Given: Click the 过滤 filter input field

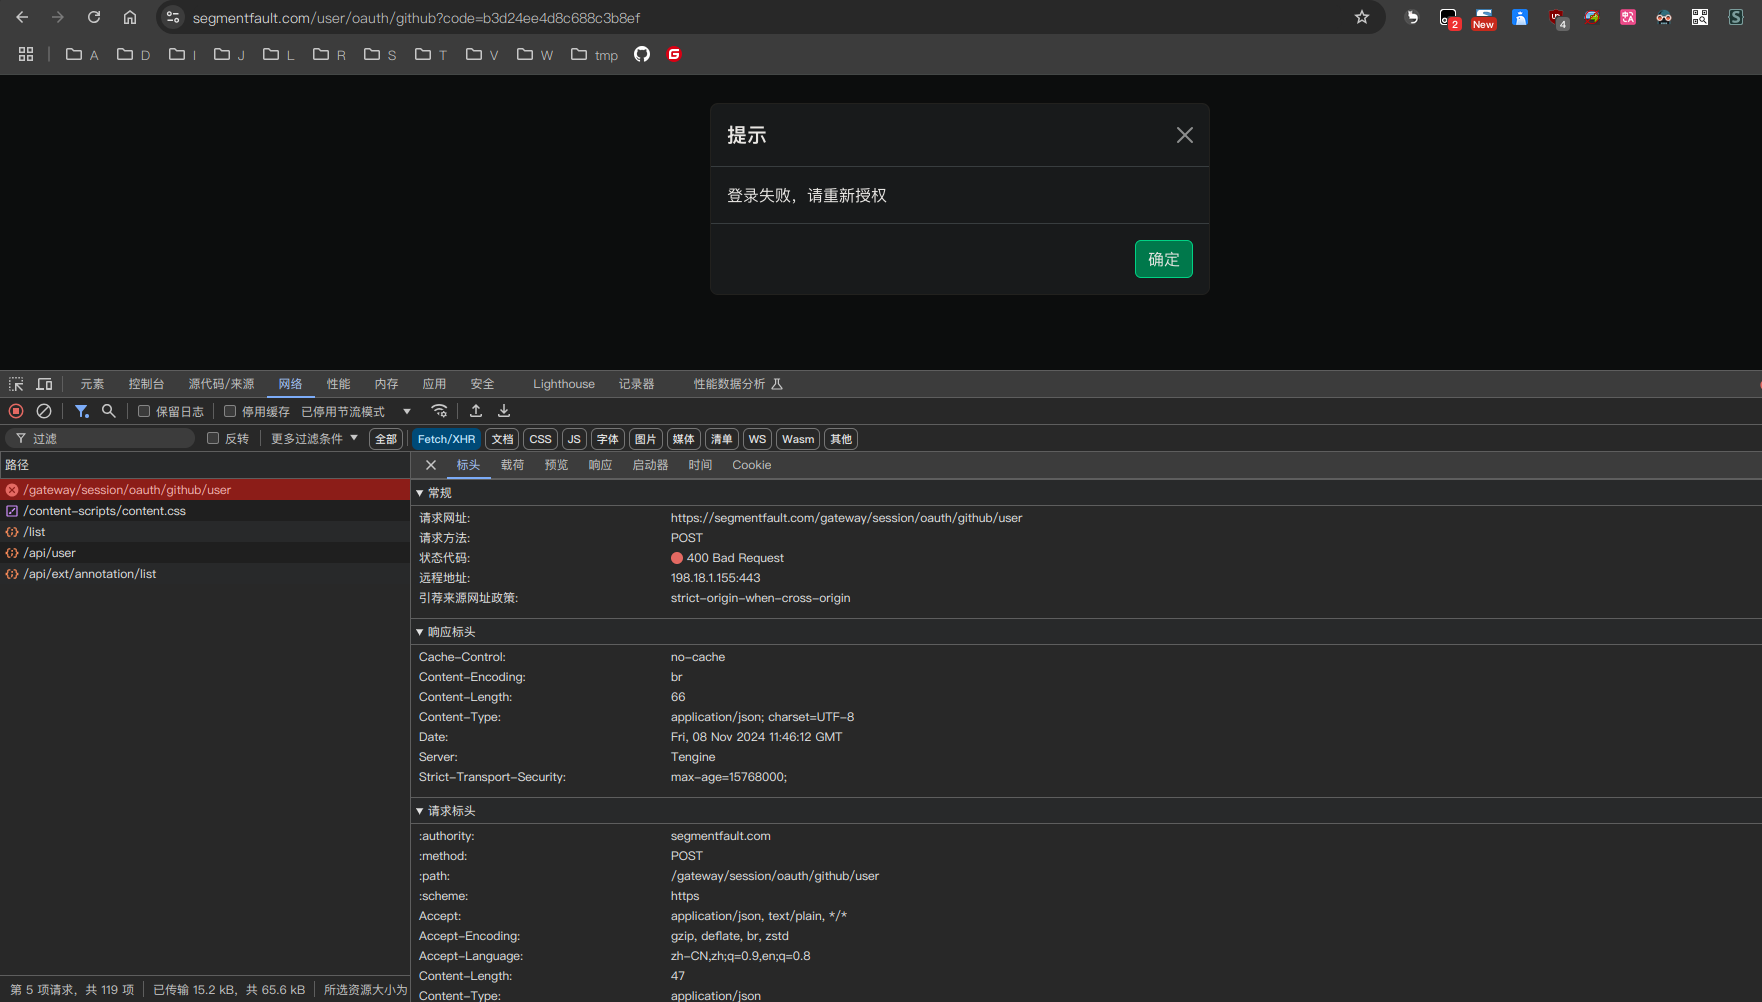Looking at the screenshot, I should 100,438.
